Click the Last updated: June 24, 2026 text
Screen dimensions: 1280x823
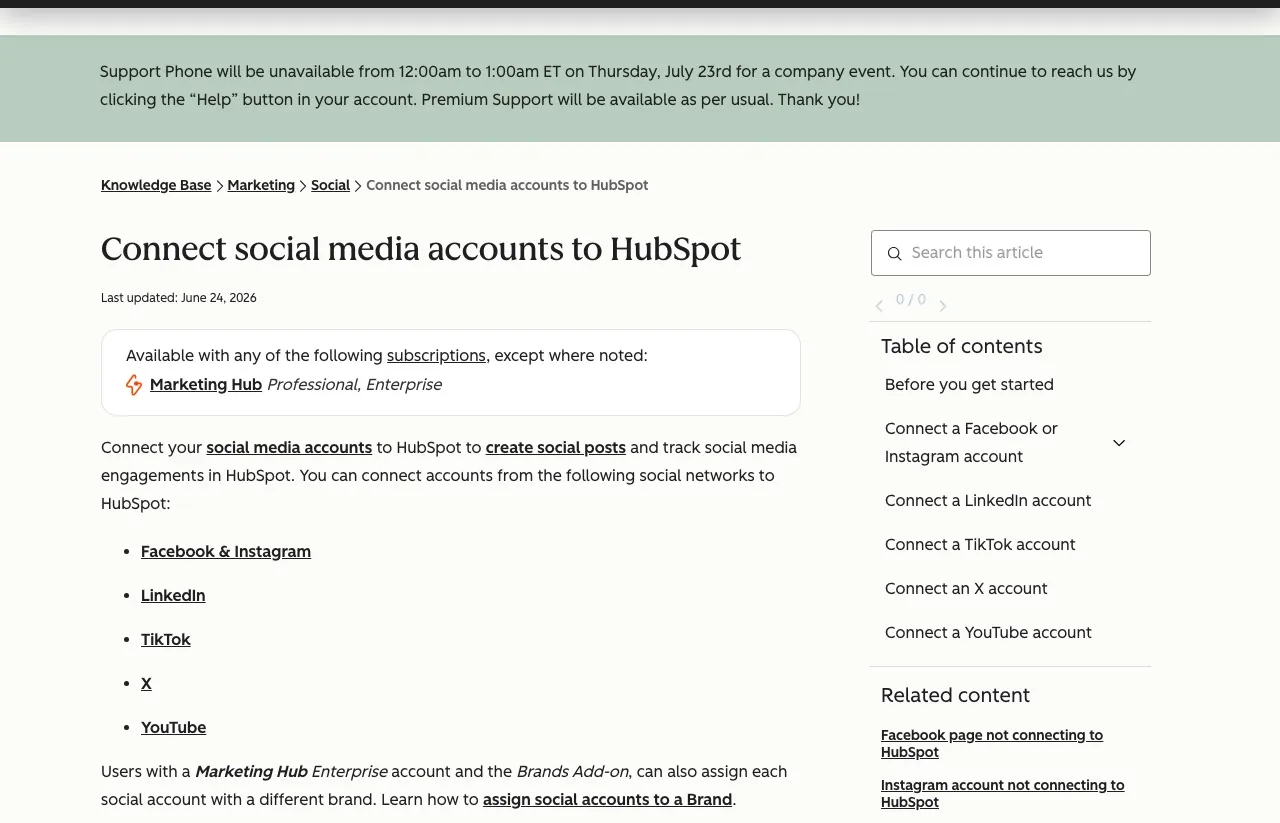pos(179,298)
